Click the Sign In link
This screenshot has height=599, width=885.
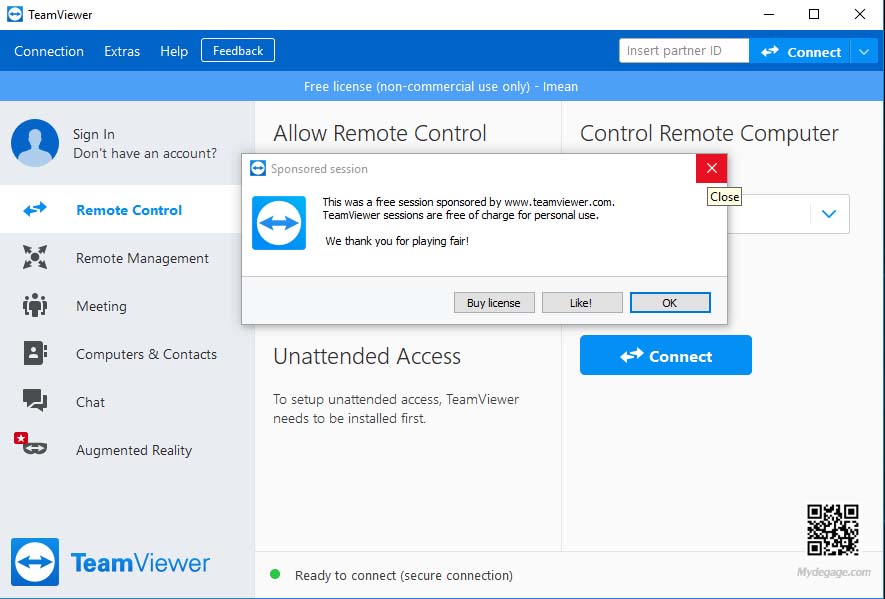point(94,134)
